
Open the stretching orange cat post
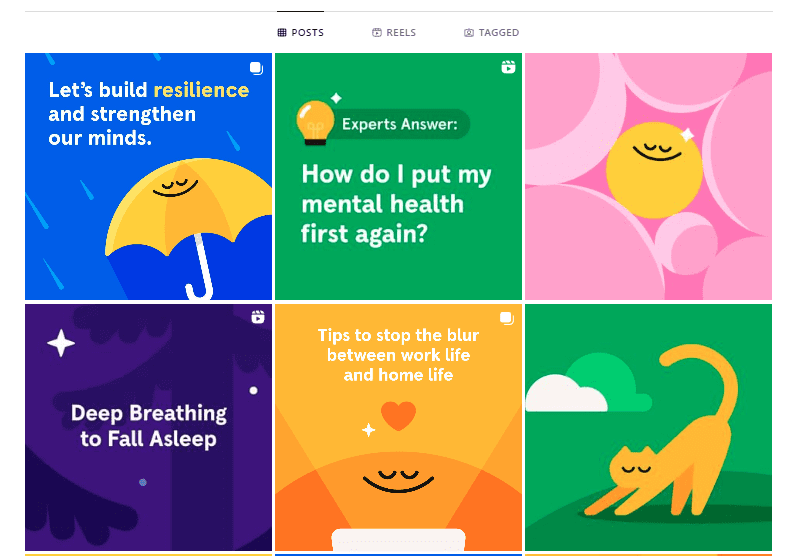coord(649,427)
